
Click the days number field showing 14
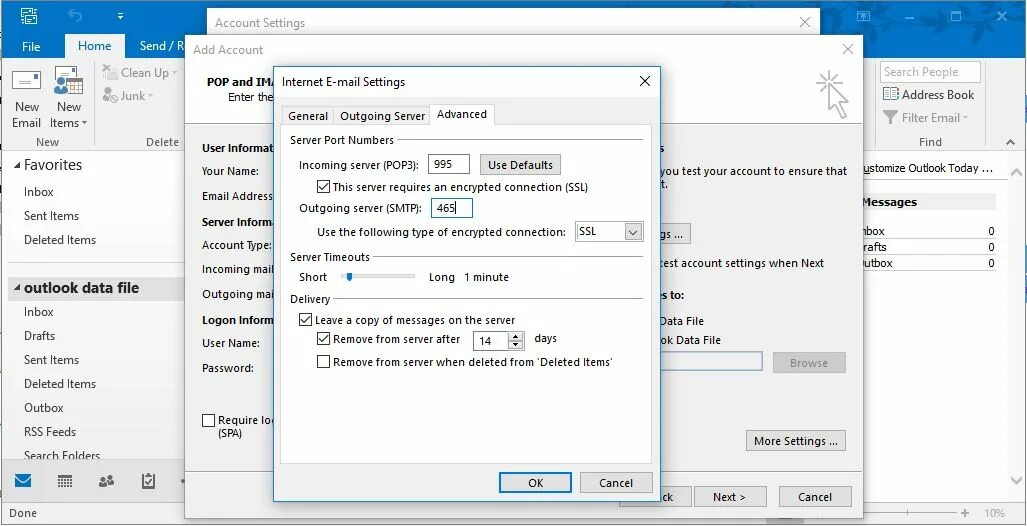(x=492, y=341)
